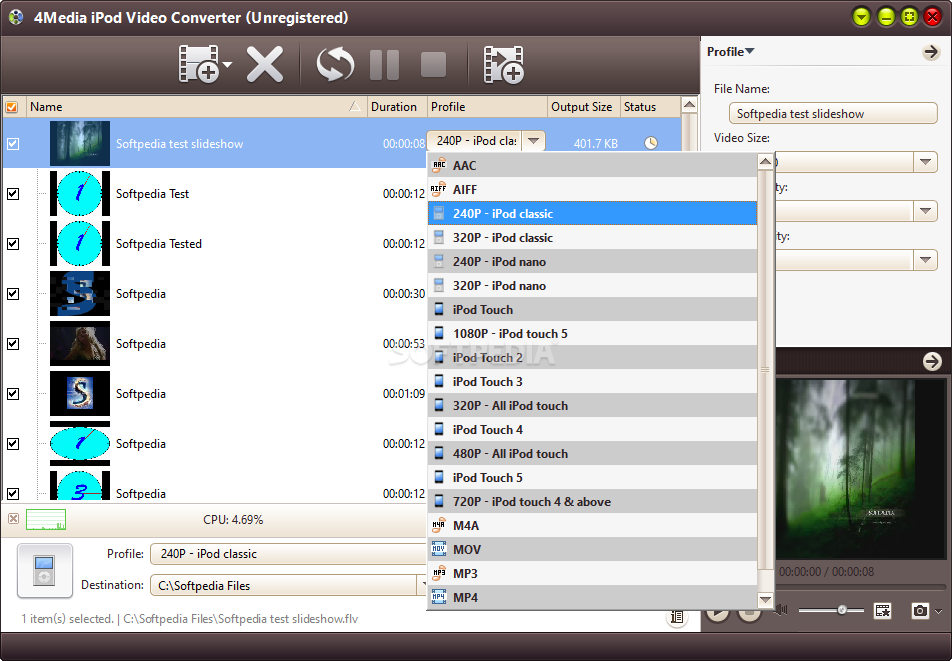Click the Status column header

point(650,107)
